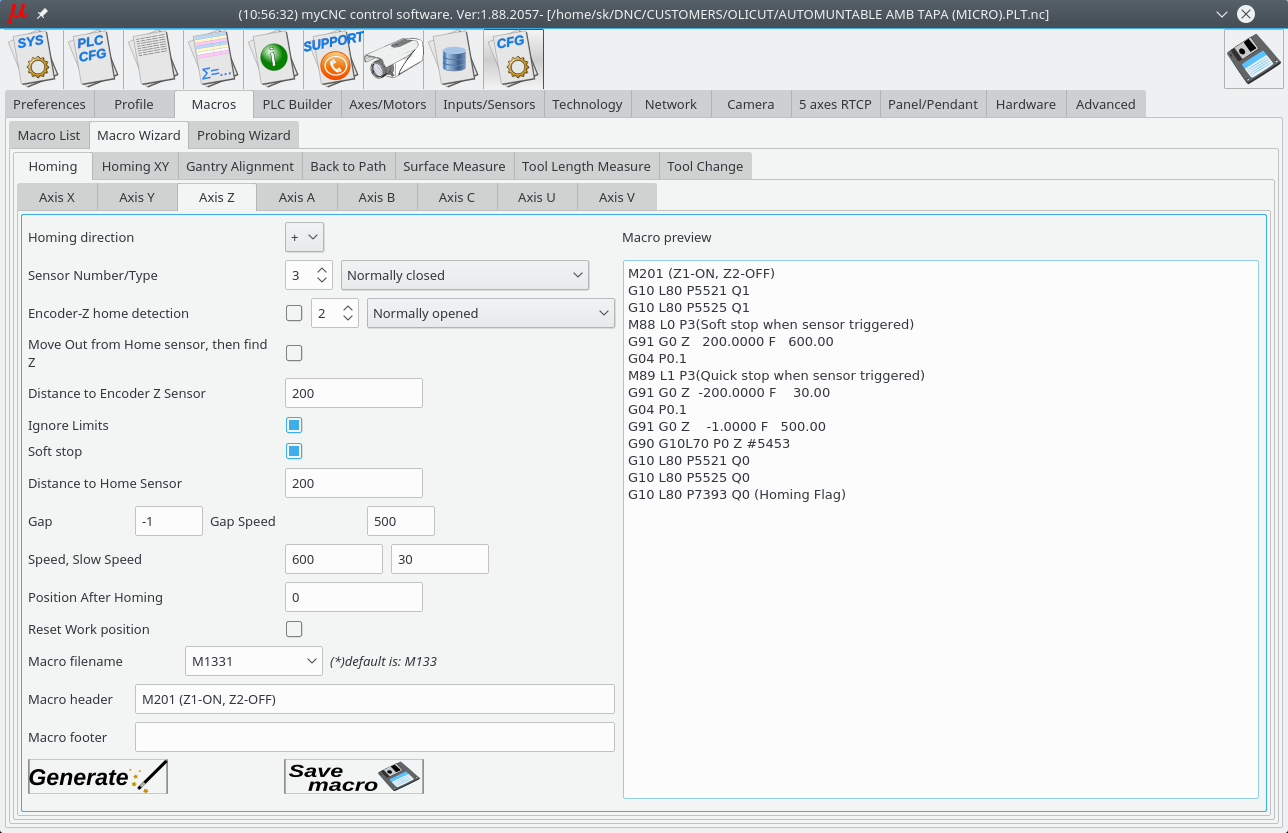Image resolution: width=1288 pixels, height=833 pixels.
Task: Open the camera icon in toolbar
Action: coord(393,59)
